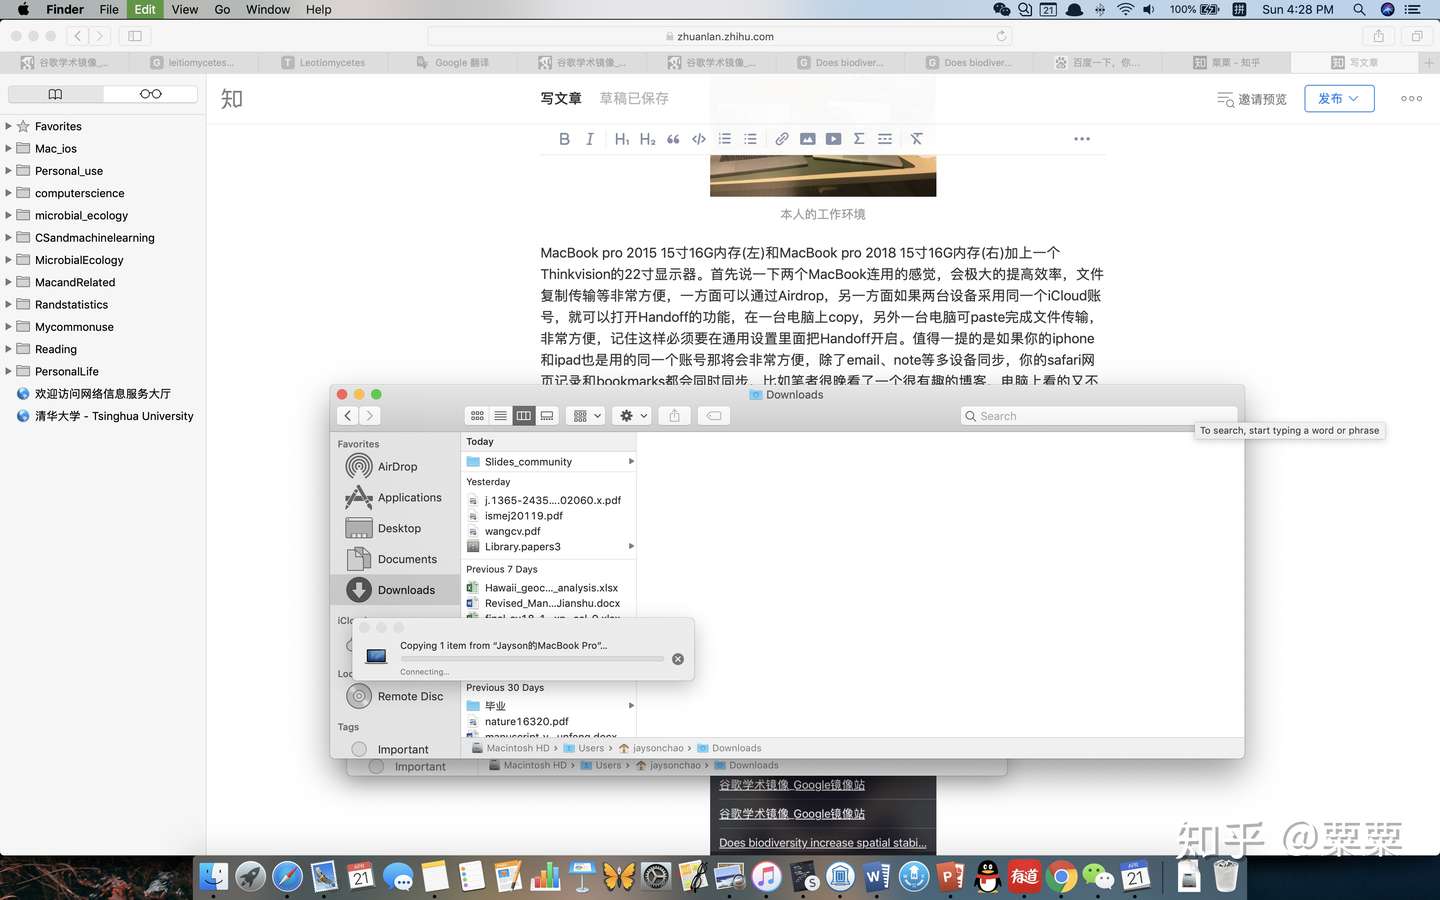
Task: Select Remote Disc in Finder sidebar
Action: click(396, 696)
